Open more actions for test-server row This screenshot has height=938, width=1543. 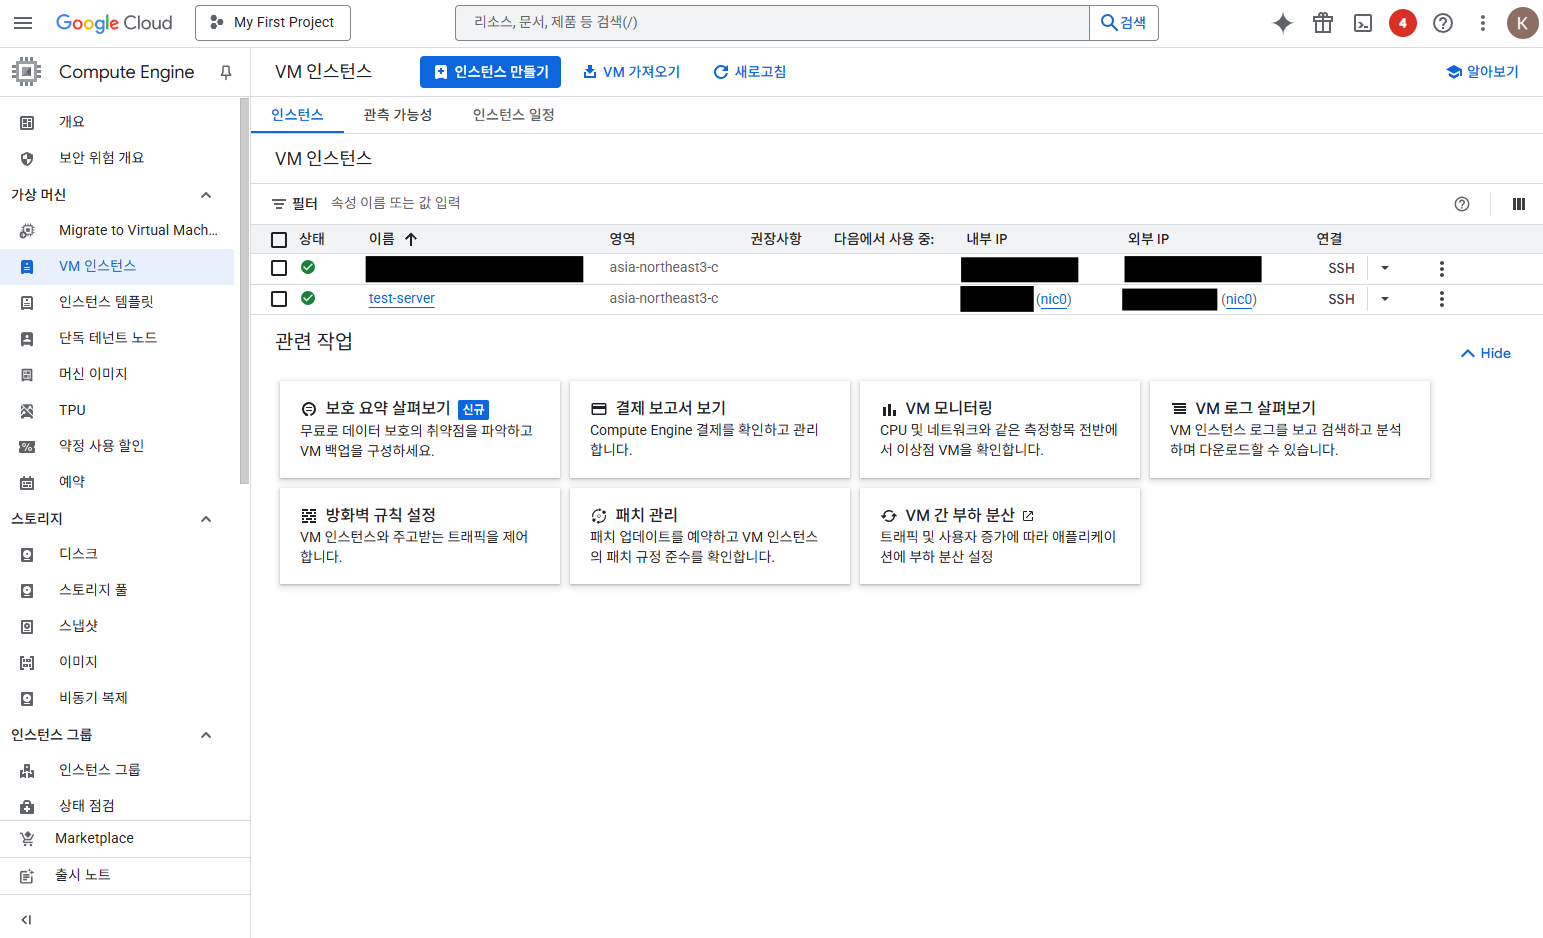(x=1441, y=299)
